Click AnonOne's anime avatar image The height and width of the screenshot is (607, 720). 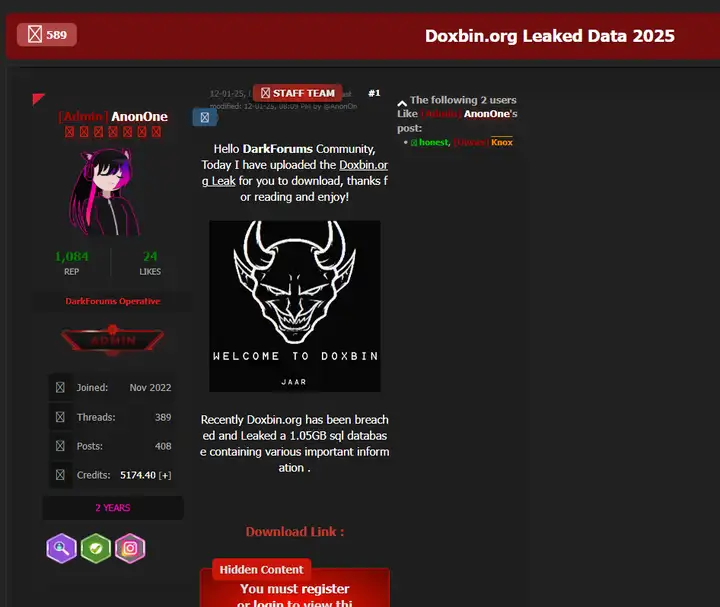[105, 191]
